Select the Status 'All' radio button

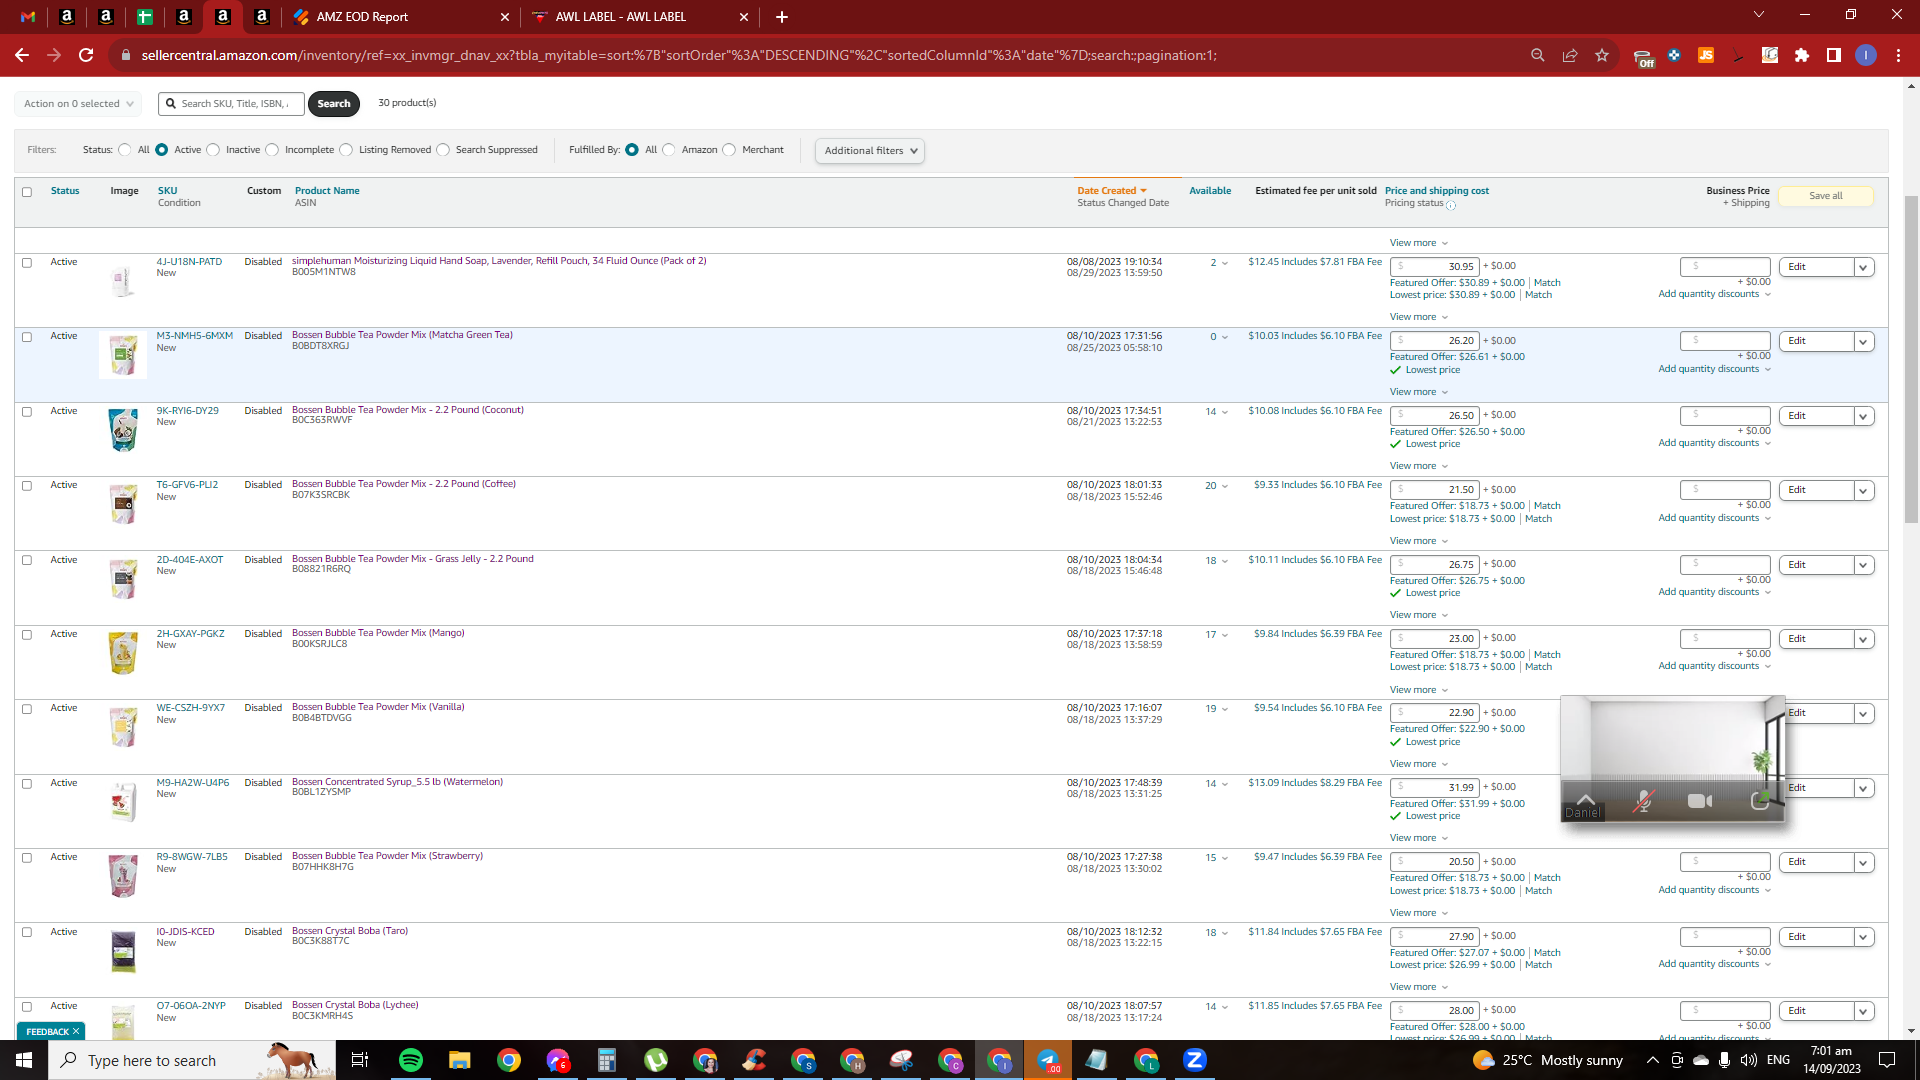(125, 150)
